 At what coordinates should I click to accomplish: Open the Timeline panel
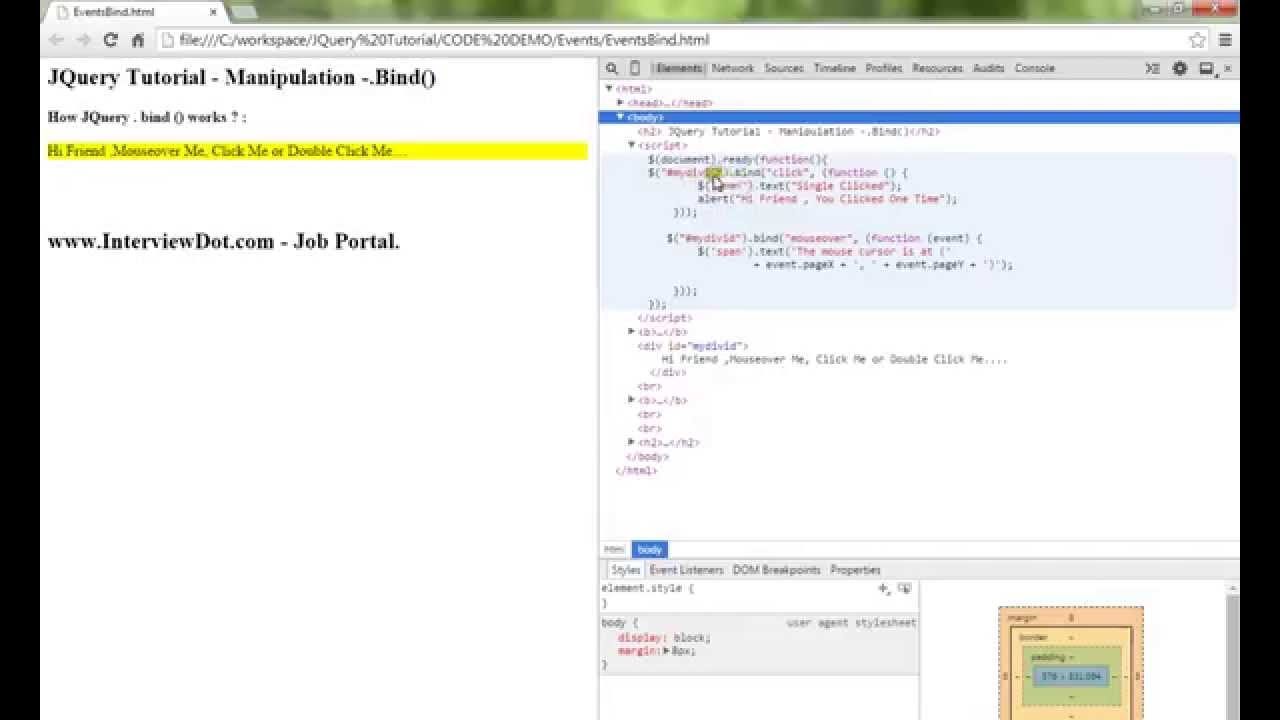[x=835, y=68]
